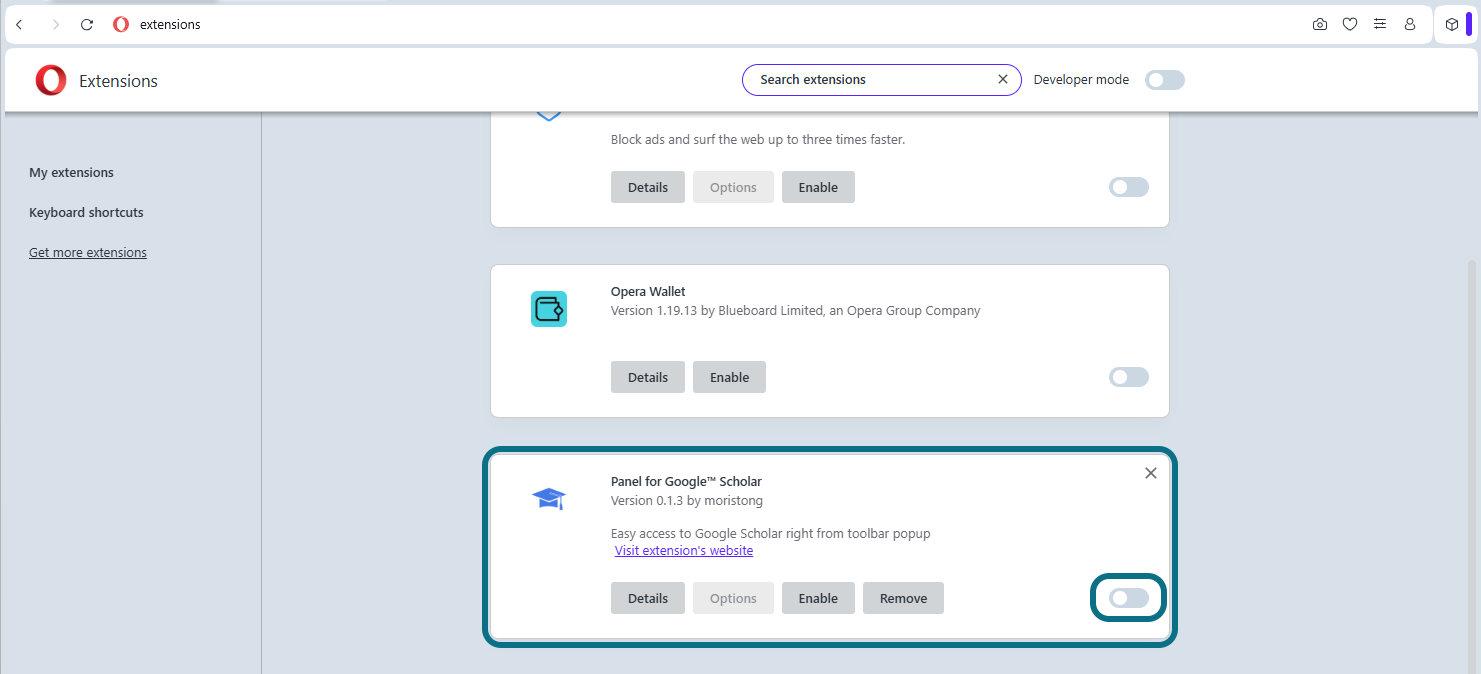Click "Version 0.1.3 by moristong" text
Viewport: 1481px width, 674px height.
(687, 501)
